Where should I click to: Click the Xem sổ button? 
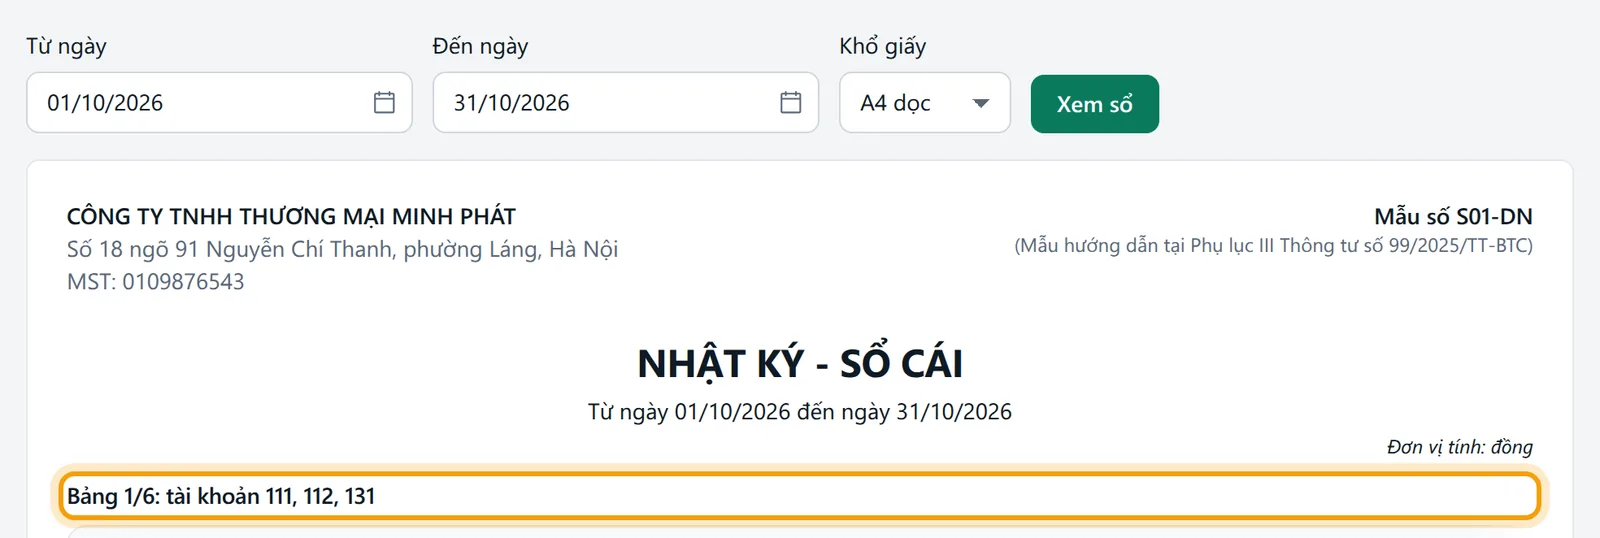point(1095,104)
